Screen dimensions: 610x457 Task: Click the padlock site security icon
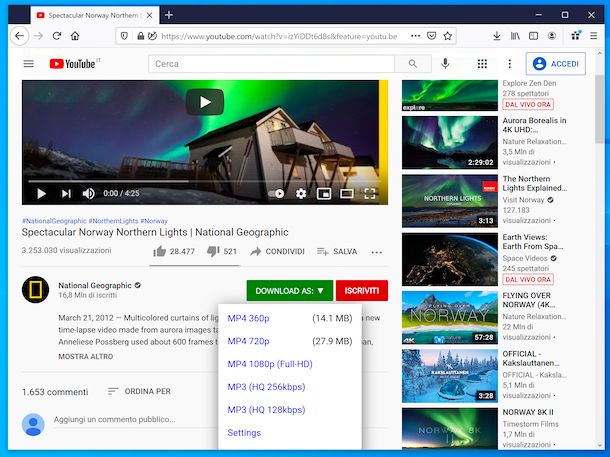click(x=140, y=36)
